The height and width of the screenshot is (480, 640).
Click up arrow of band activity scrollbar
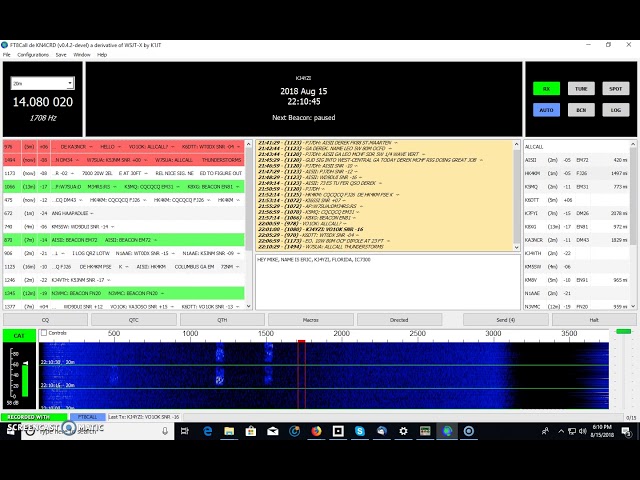(x=249, y=144)
